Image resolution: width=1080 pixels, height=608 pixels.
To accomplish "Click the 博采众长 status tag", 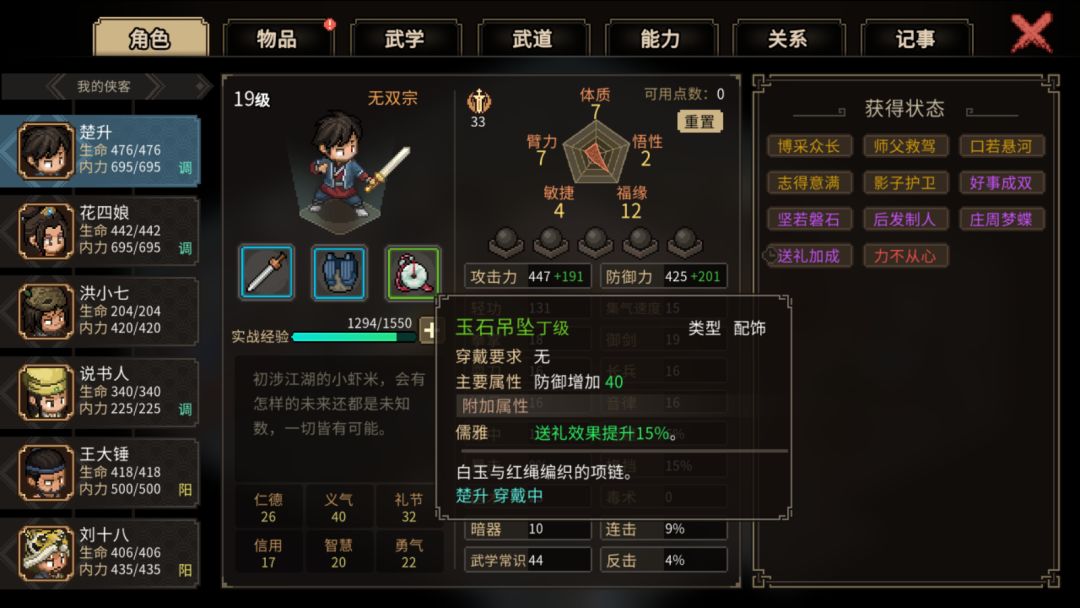I will pyautogui.click(x=809, y=146).
